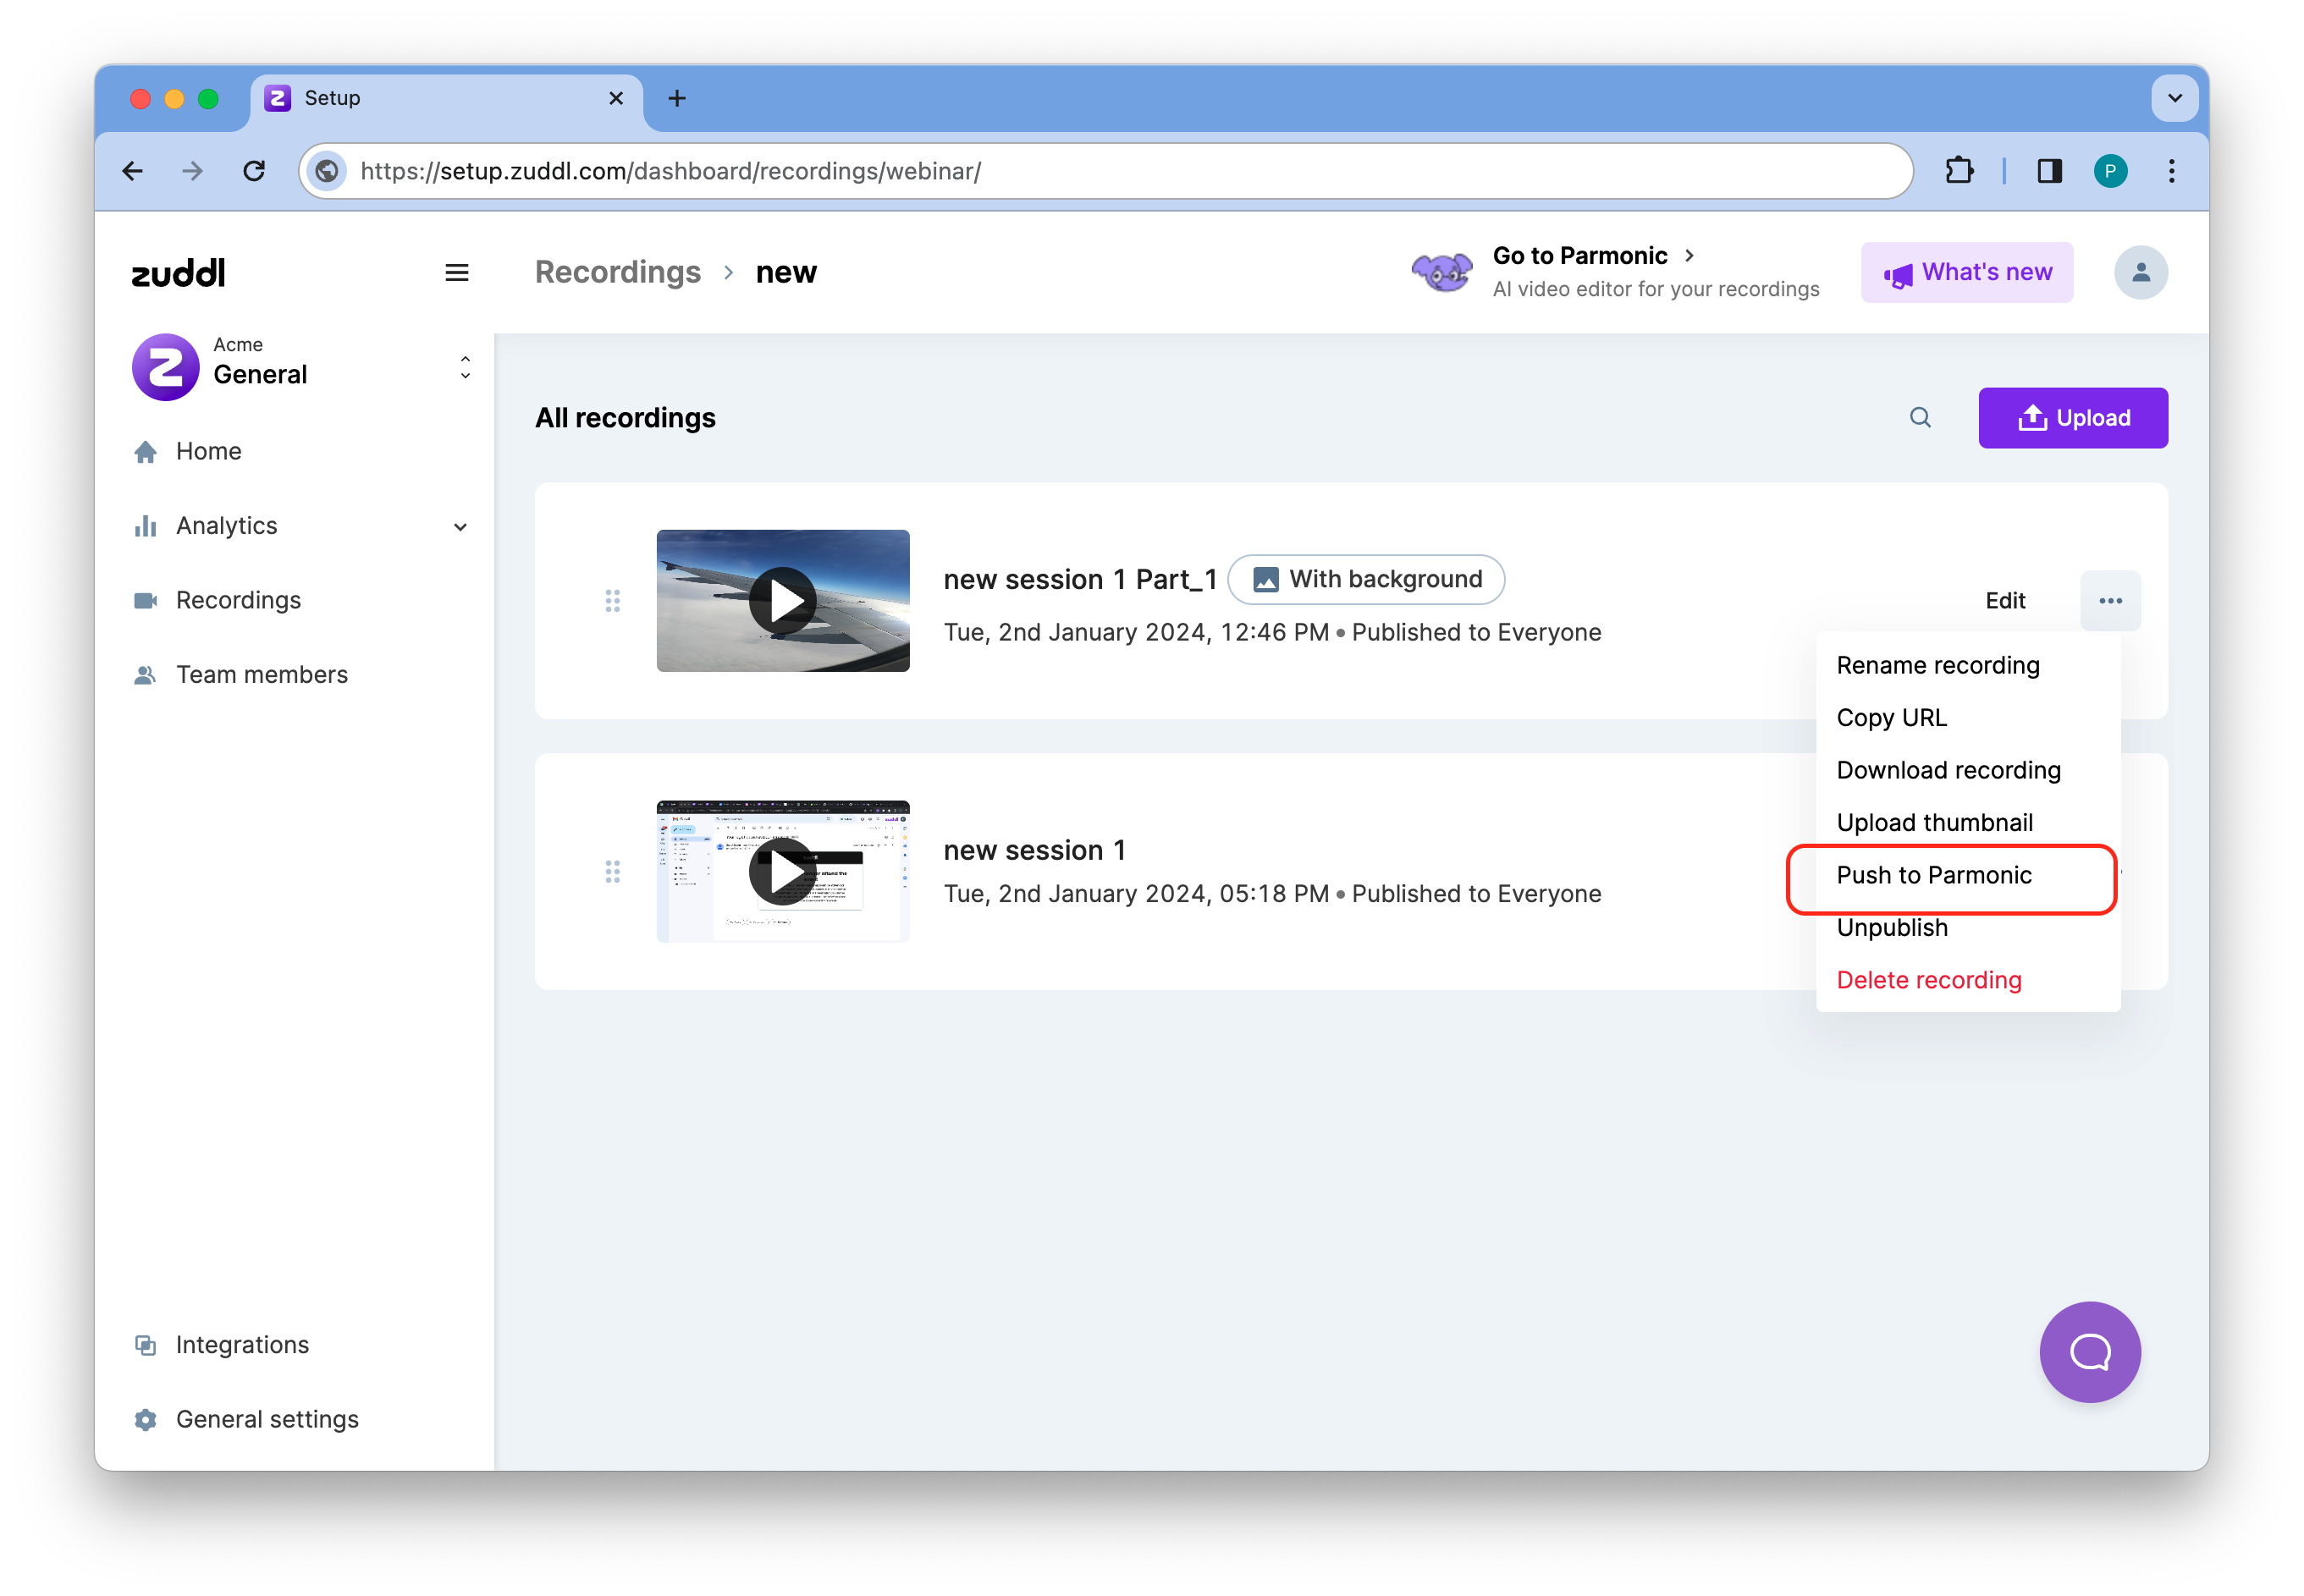Click the search icon near Upload
The height and width of the screenshot is (1596, 2304).
pyautogui.click(x=1920, y=418)
